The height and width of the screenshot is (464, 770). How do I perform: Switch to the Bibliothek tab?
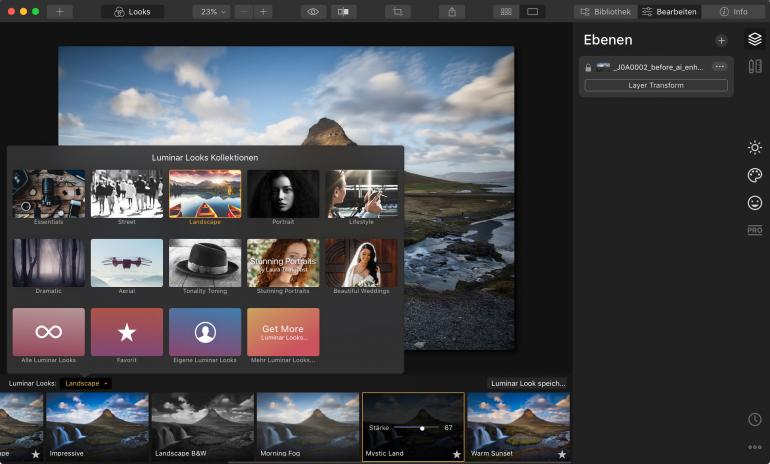click(x=605, y=12)
